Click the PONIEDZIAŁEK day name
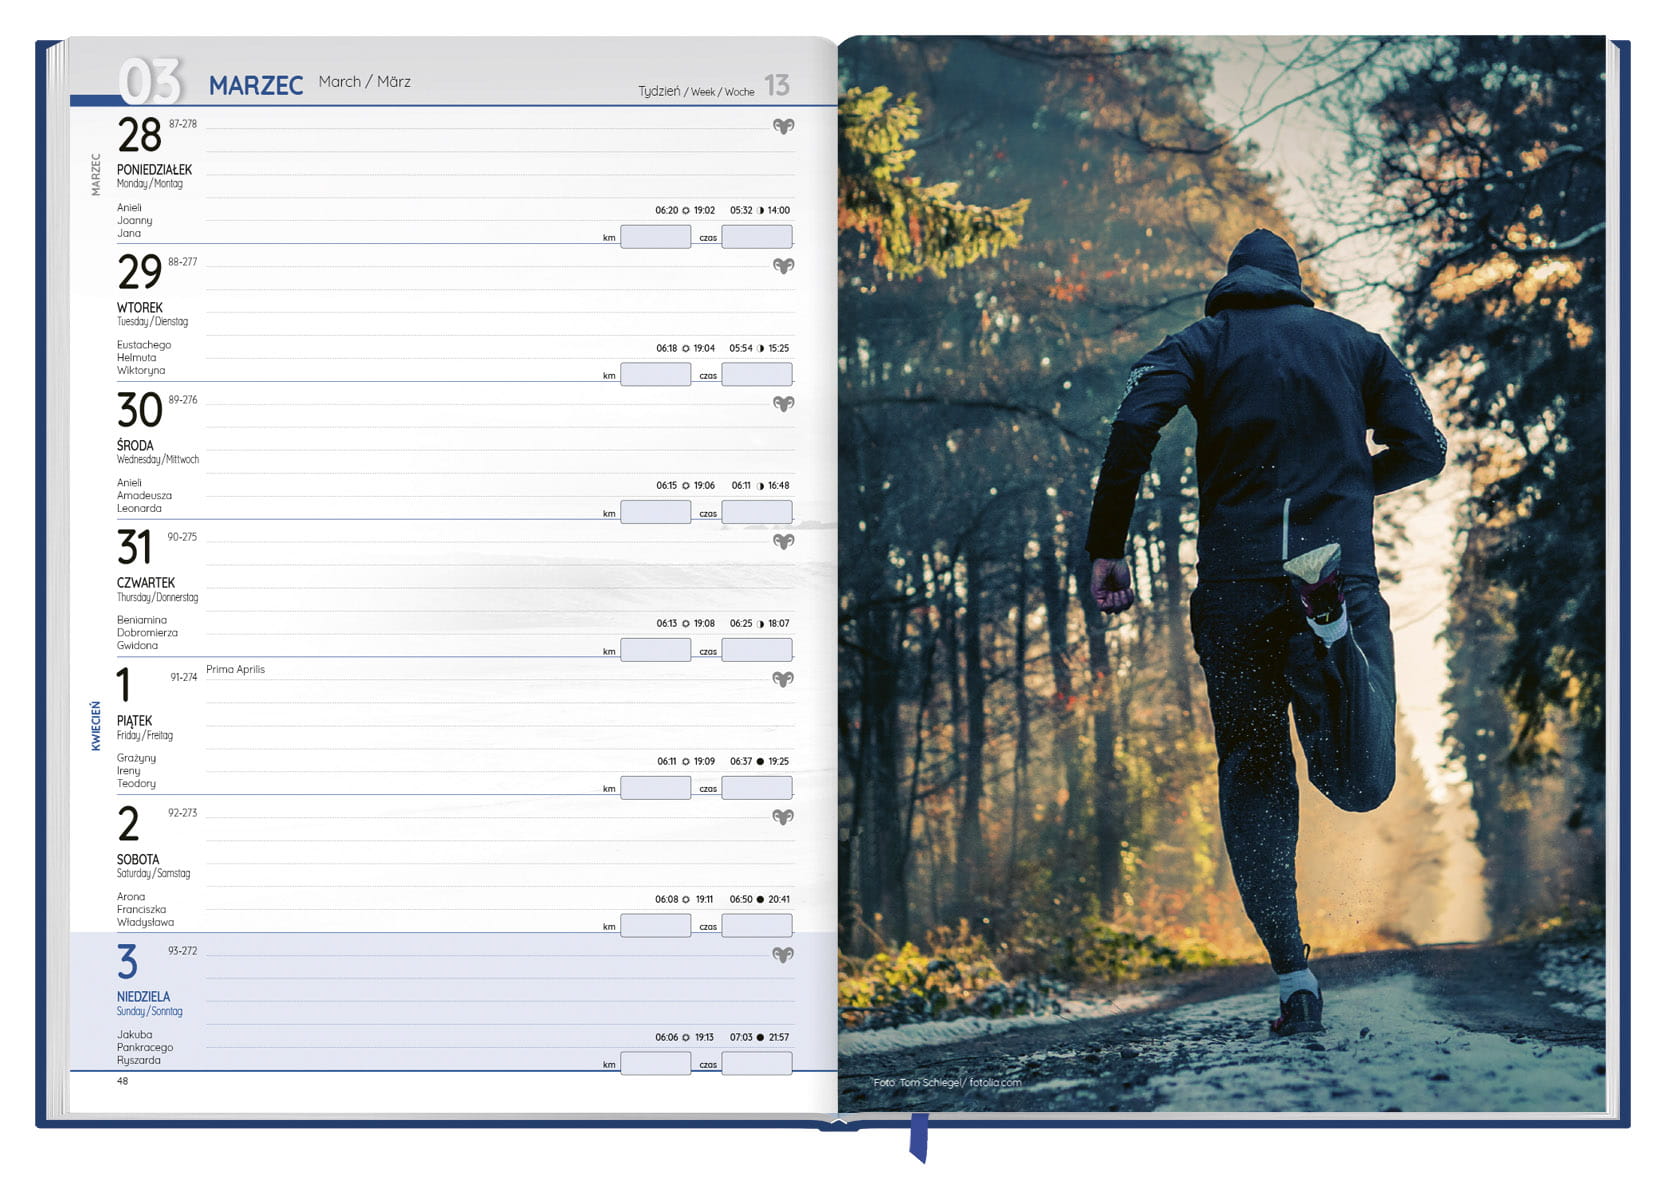The height and width of the screenshot is (1181, 1665). tap(154, 170)
